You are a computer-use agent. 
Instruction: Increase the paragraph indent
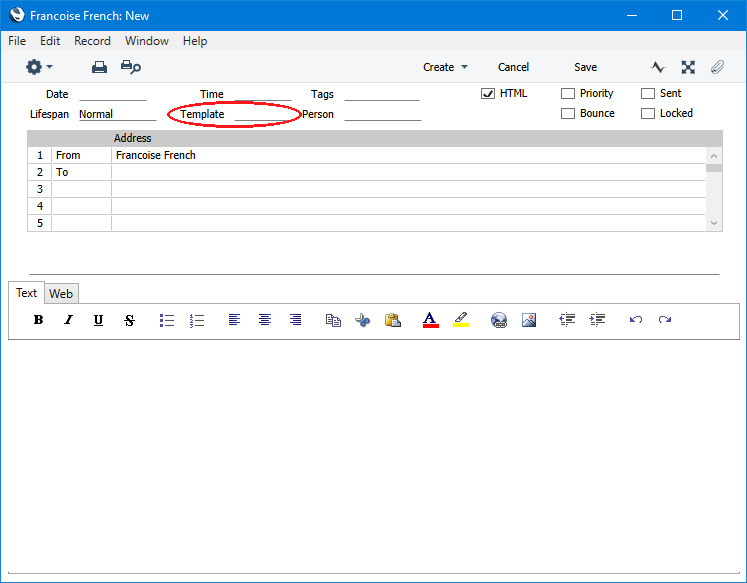pos(597,320)
